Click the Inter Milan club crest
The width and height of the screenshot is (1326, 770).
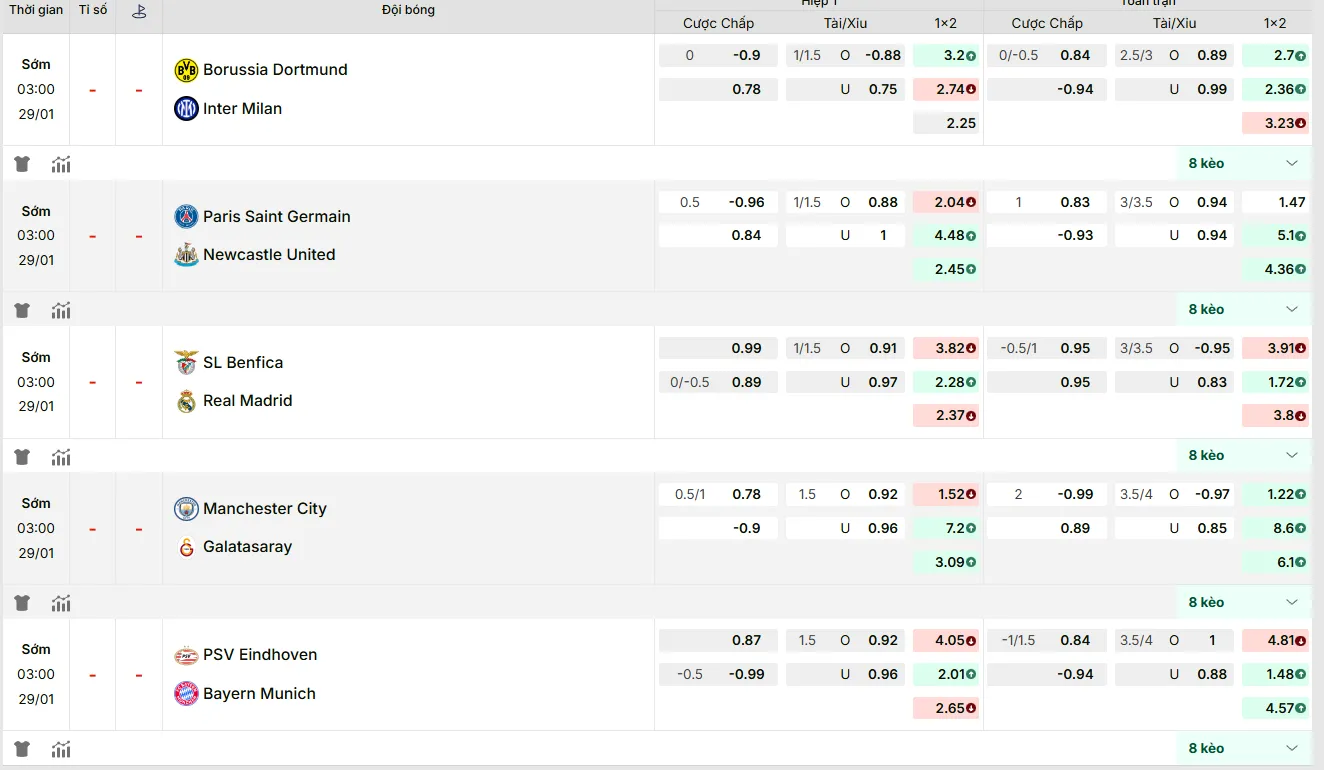[x=186, y=109]
